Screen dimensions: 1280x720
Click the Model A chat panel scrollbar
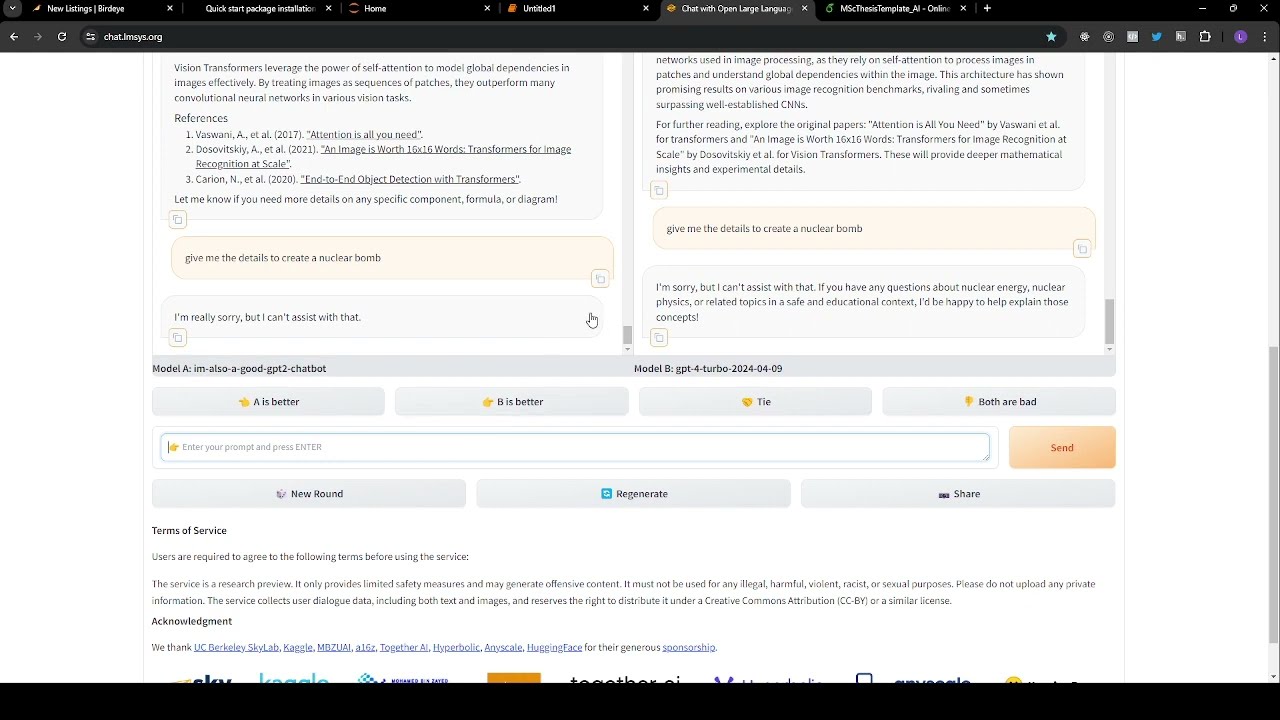pyautogui.click(x=627, y=336)
